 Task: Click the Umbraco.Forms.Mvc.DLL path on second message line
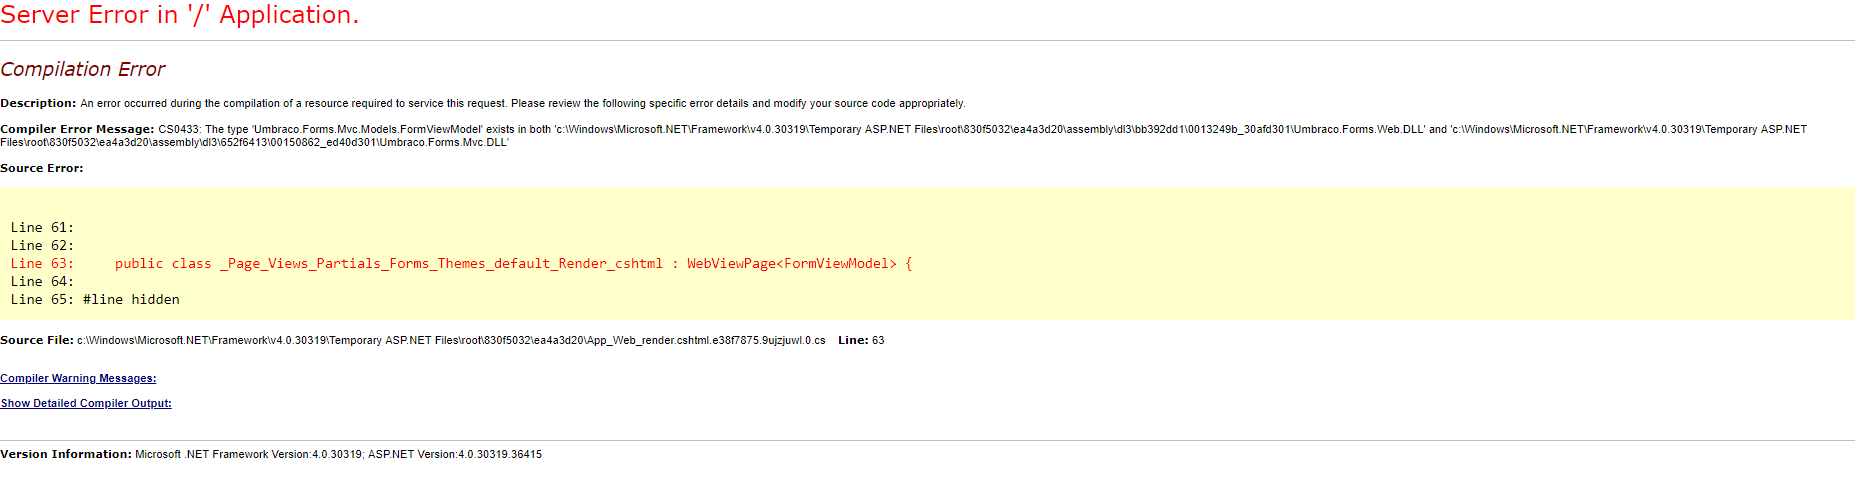point(254,142)
